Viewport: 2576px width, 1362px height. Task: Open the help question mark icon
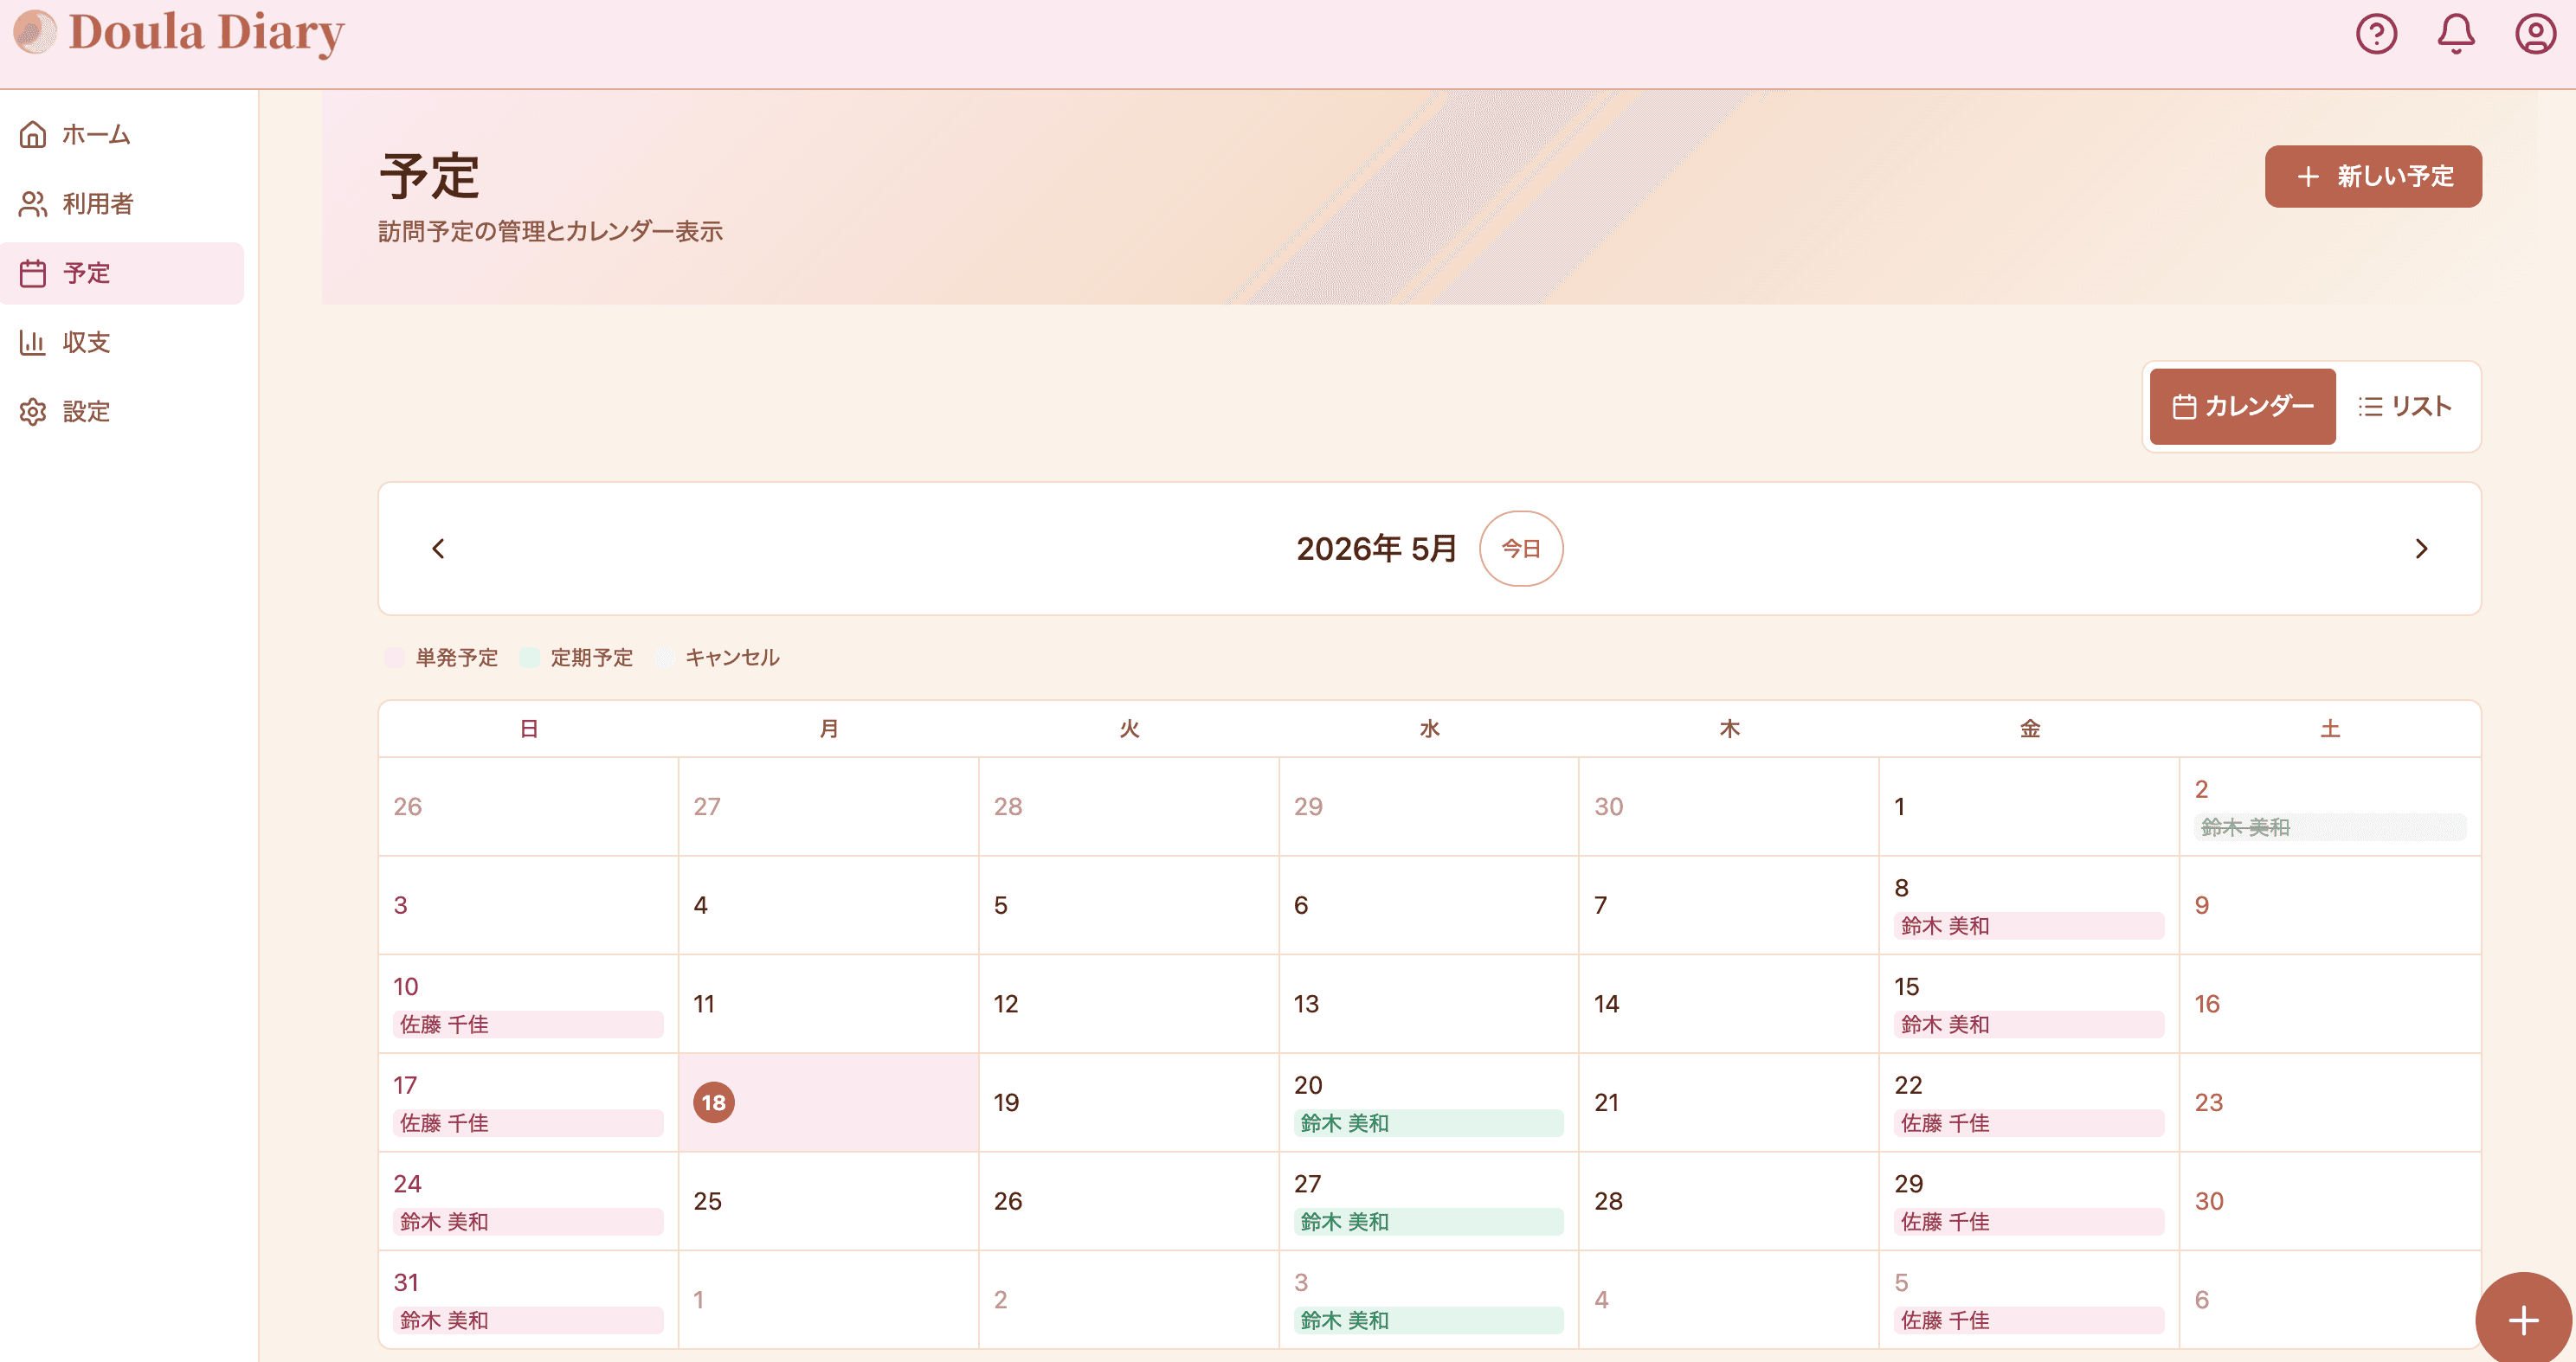(x=2376, y=34)
